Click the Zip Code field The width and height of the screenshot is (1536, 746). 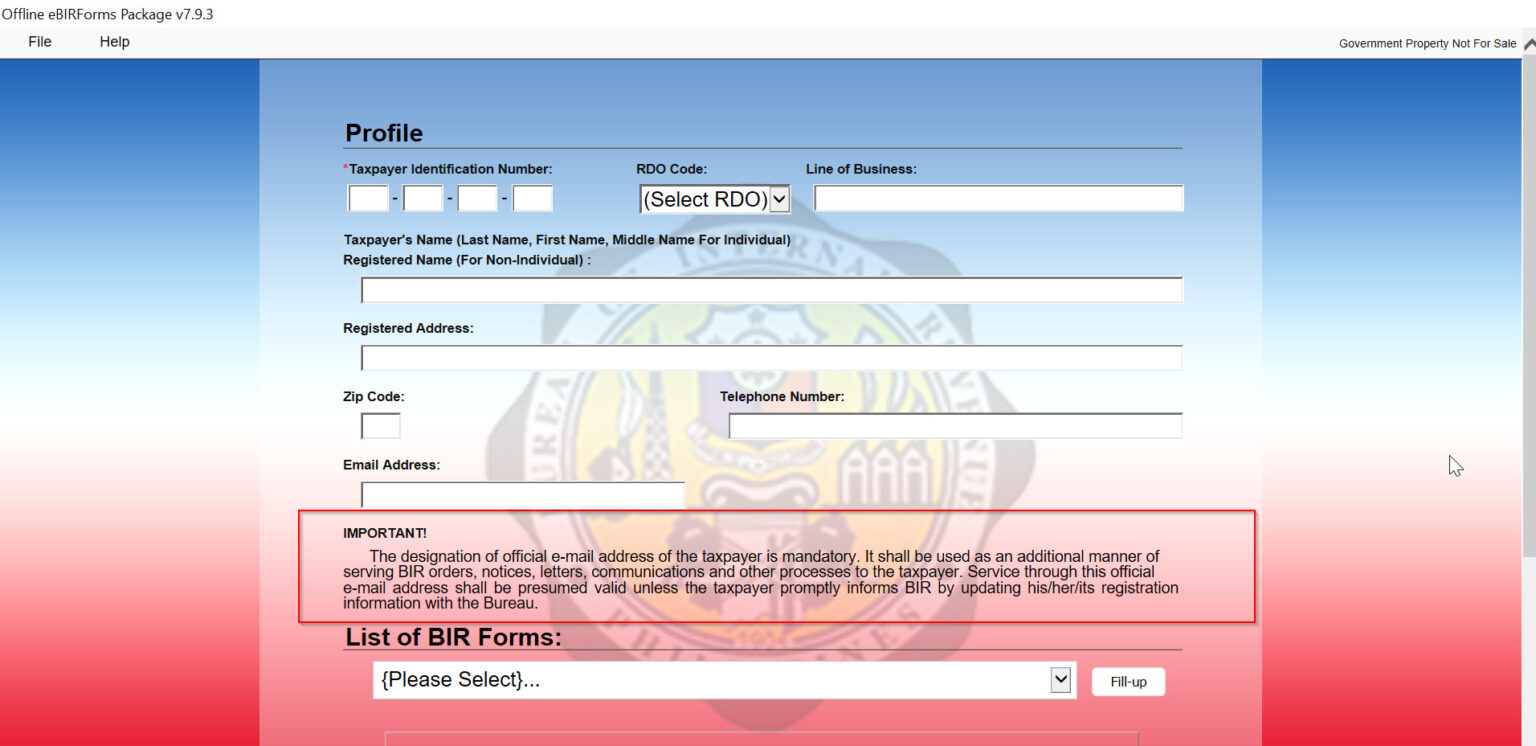(381, 426)
